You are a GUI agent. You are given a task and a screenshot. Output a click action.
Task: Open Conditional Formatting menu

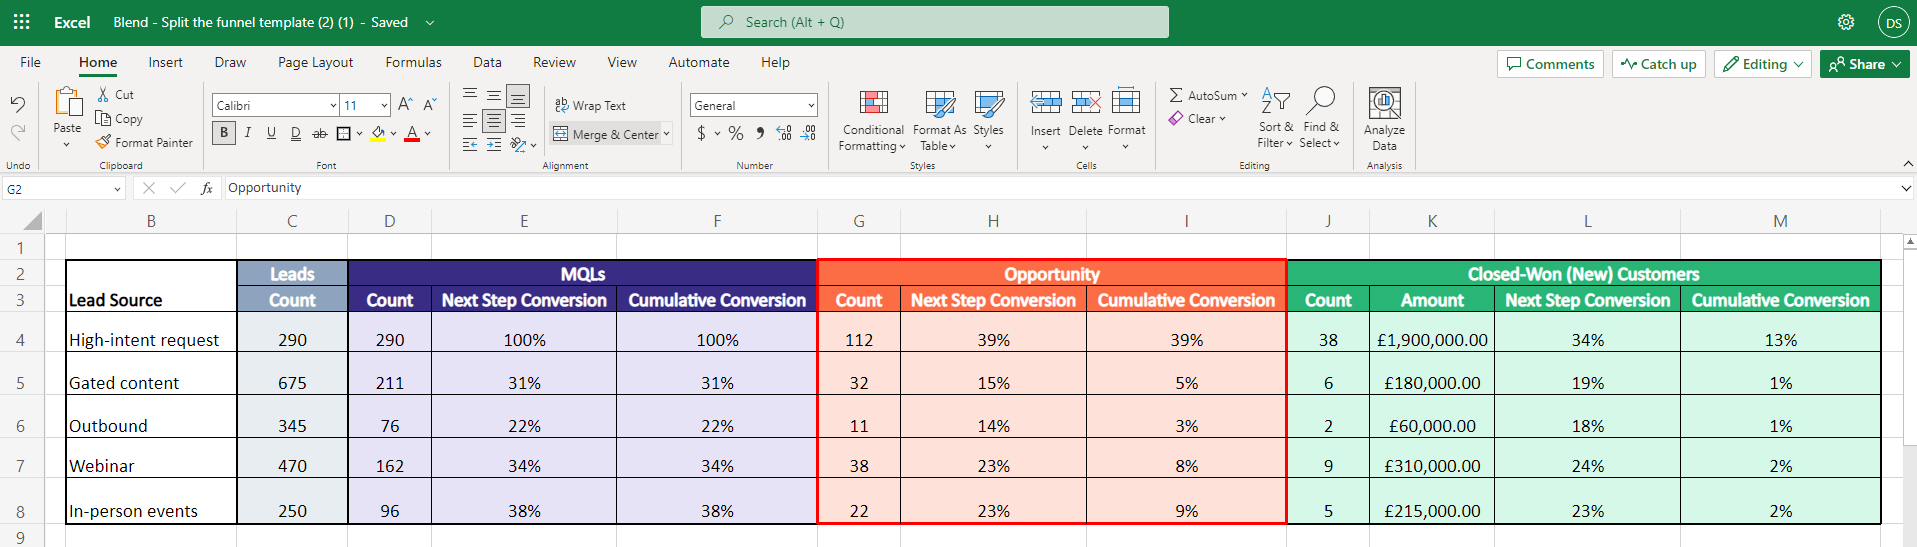pyautogui.click(x=873, y=119)
